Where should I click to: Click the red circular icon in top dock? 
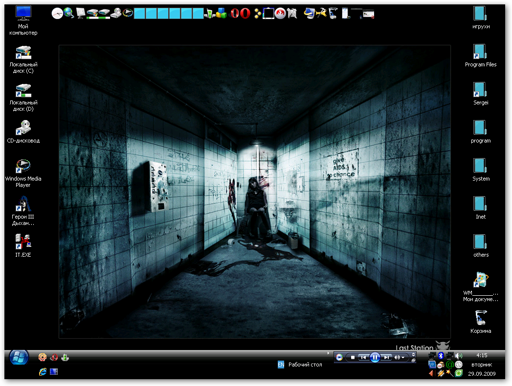tap(280, 13)
